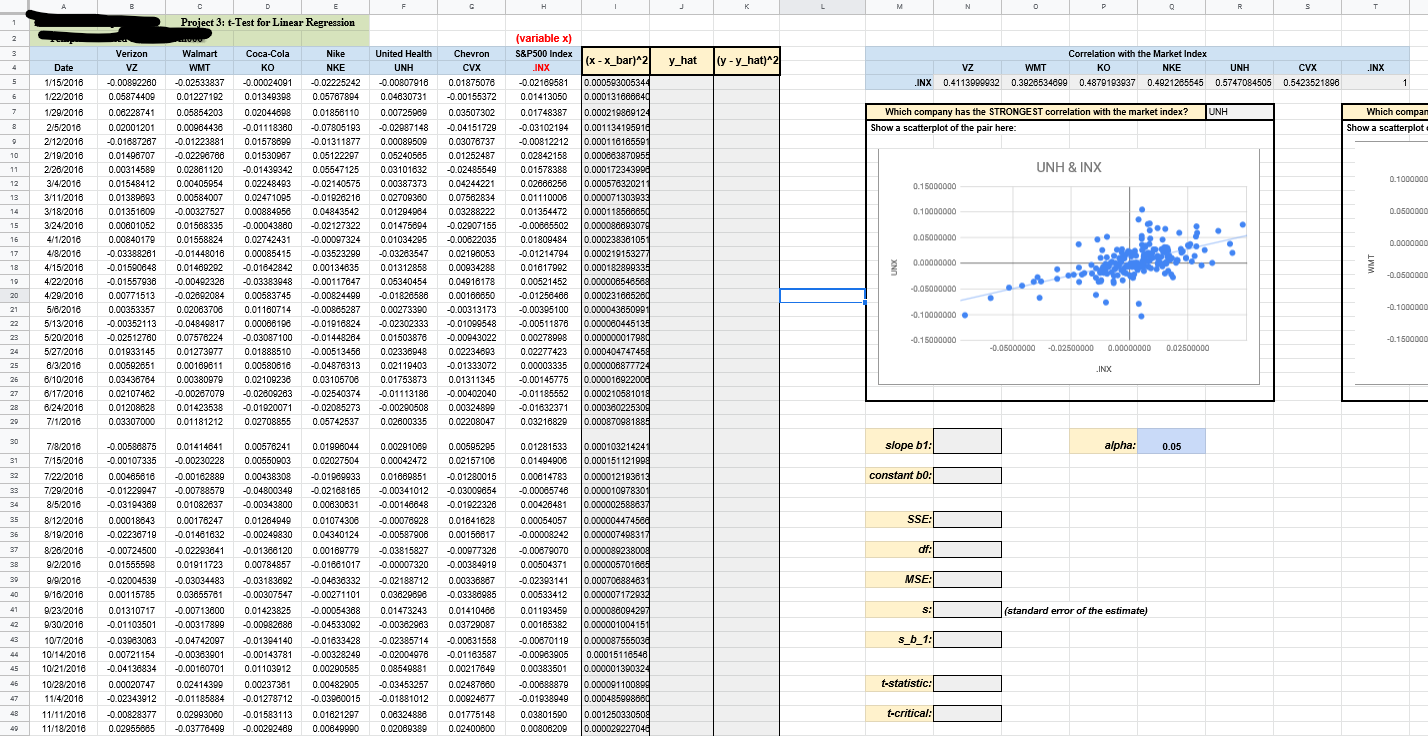
Task: Click the correlation value 0.4879193937
Action: 1103,81
